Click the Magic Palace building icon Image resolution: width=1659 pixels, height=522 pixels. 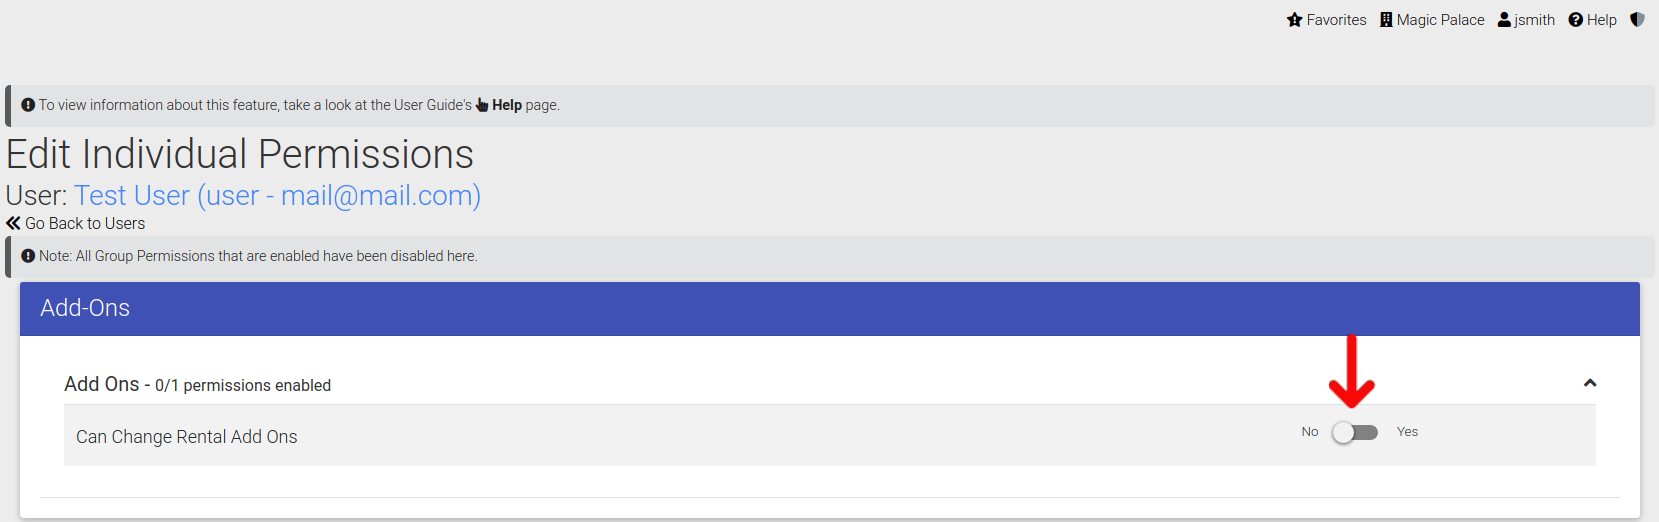(1386, 20)
